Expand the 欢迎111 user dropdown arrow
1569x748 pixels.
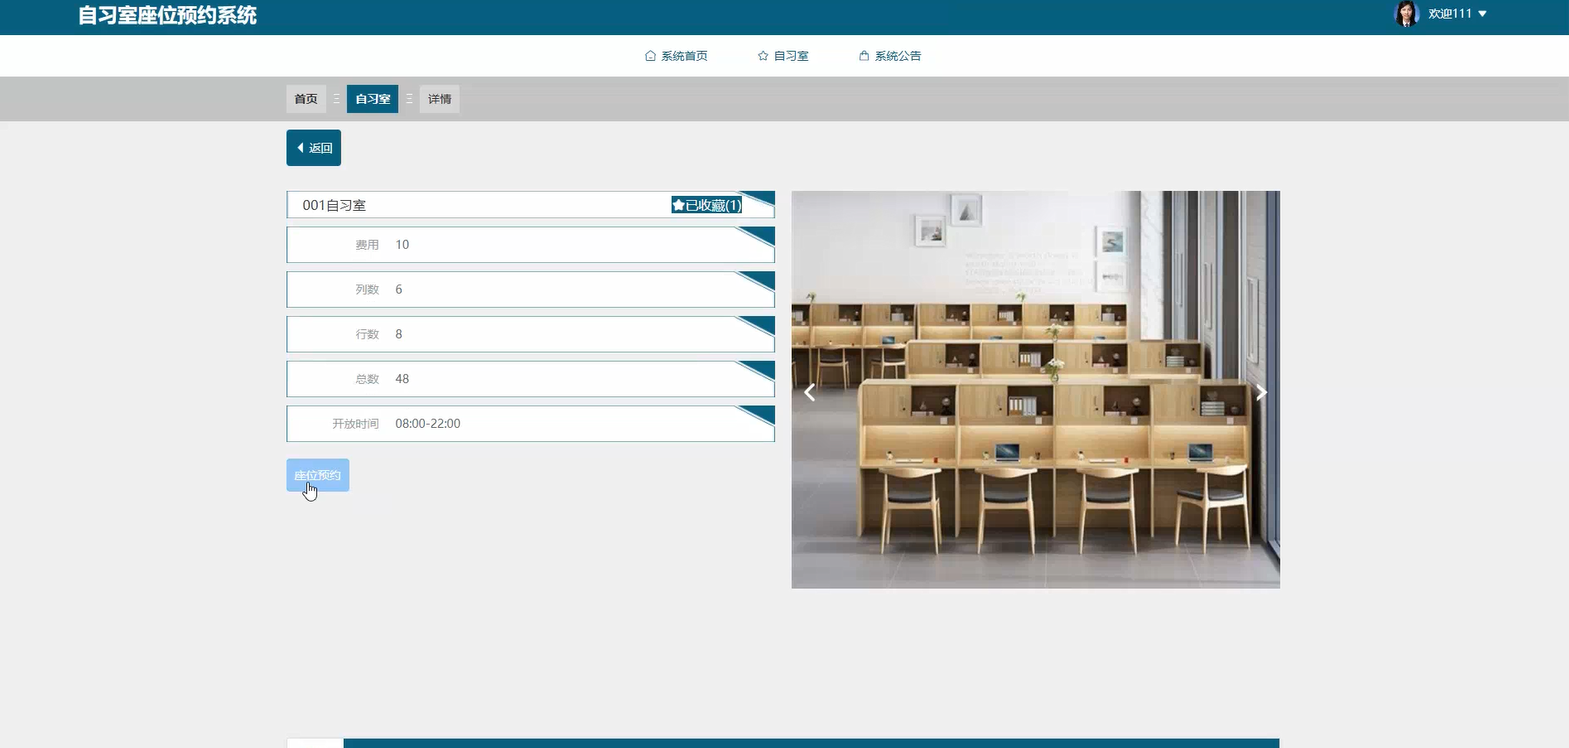click(1482, 14)
